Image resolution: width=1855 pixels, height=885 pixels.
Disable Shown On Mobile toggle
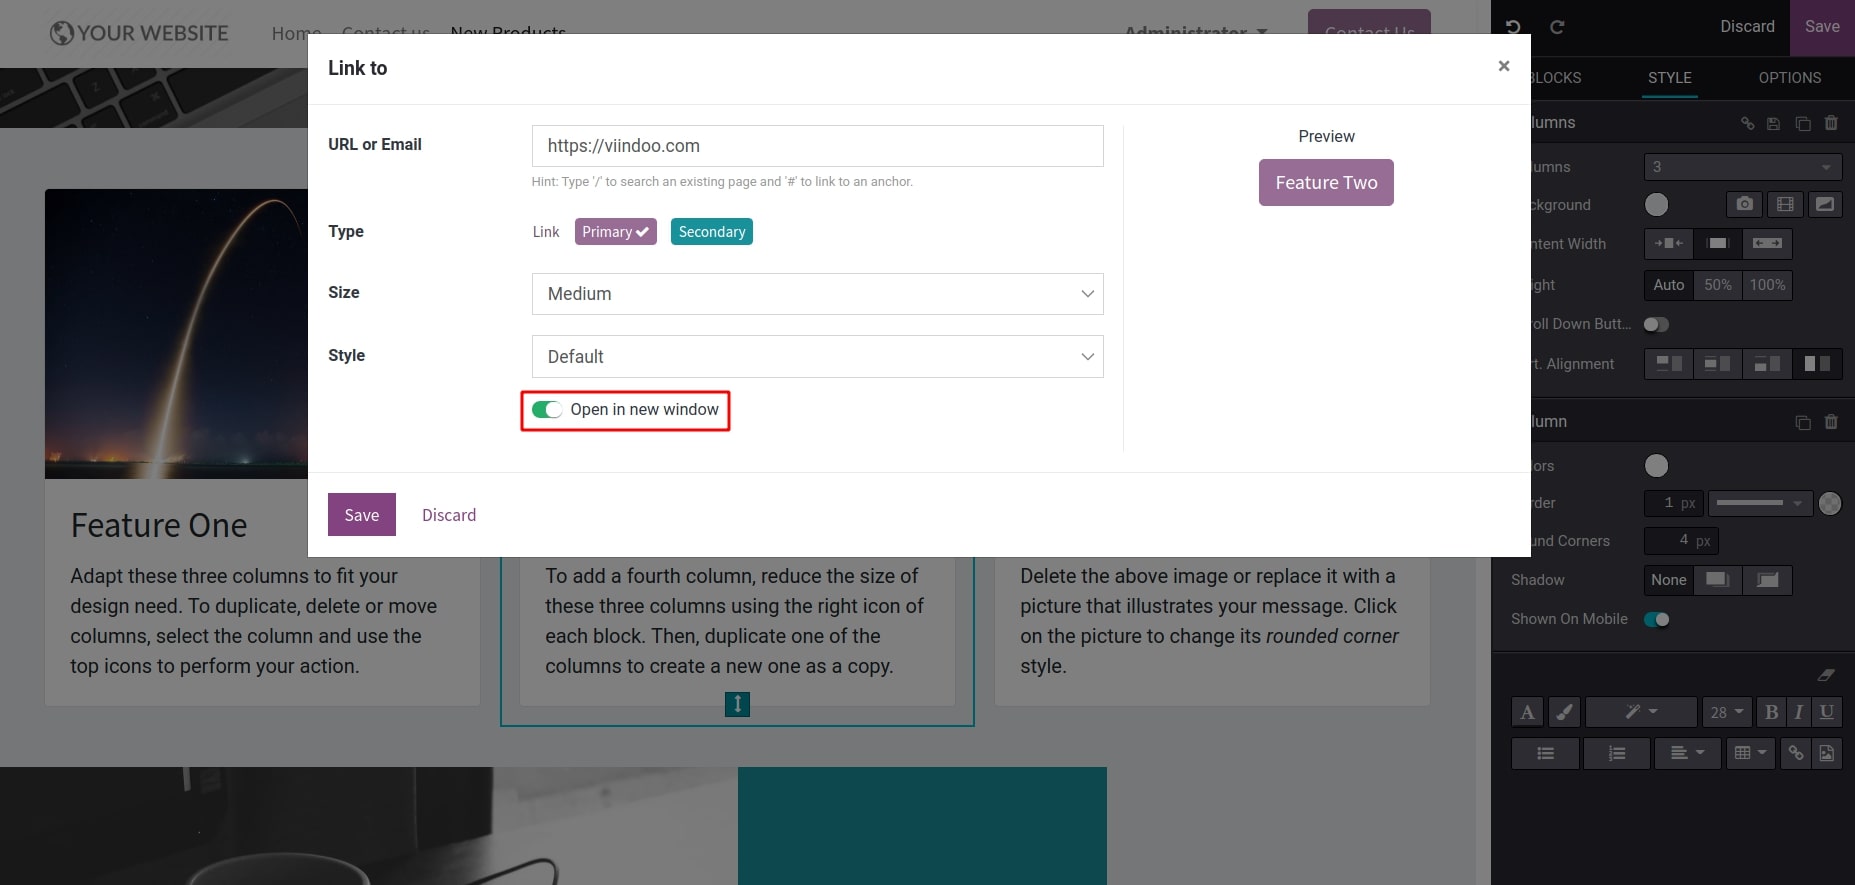pos(1656,619)
